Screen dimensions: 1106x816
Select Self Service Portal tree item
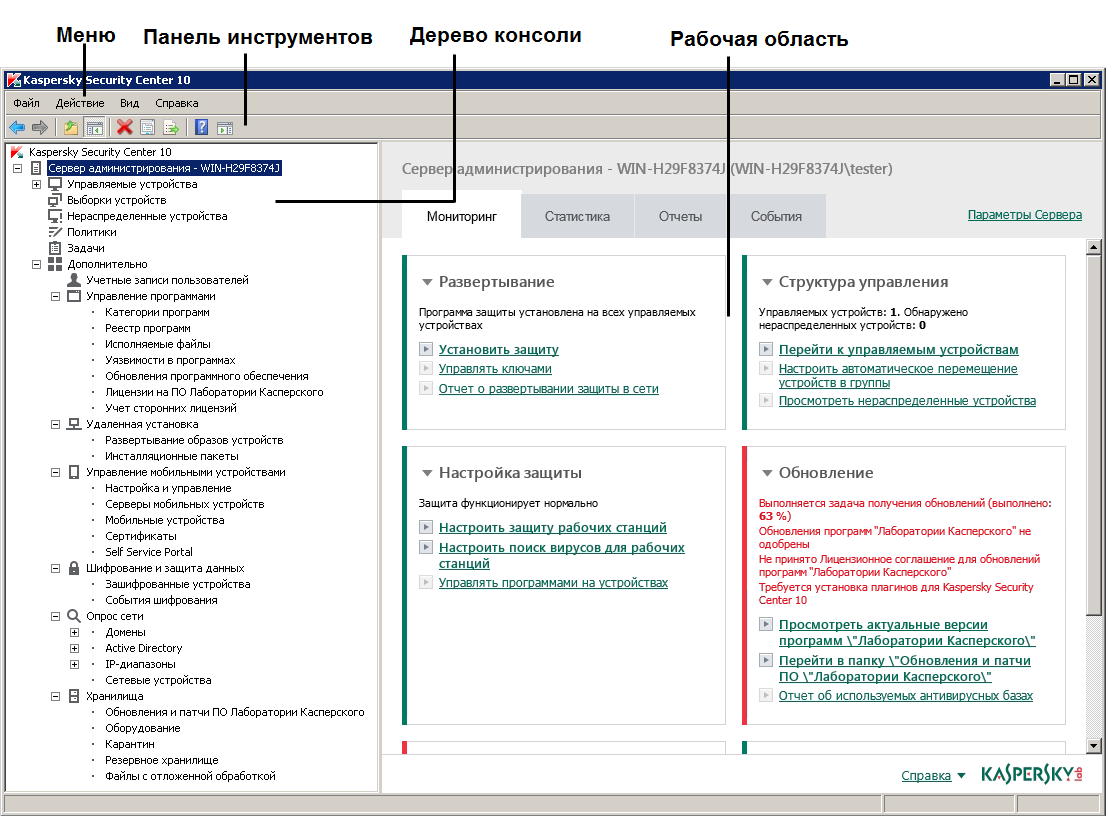[149, 552]
